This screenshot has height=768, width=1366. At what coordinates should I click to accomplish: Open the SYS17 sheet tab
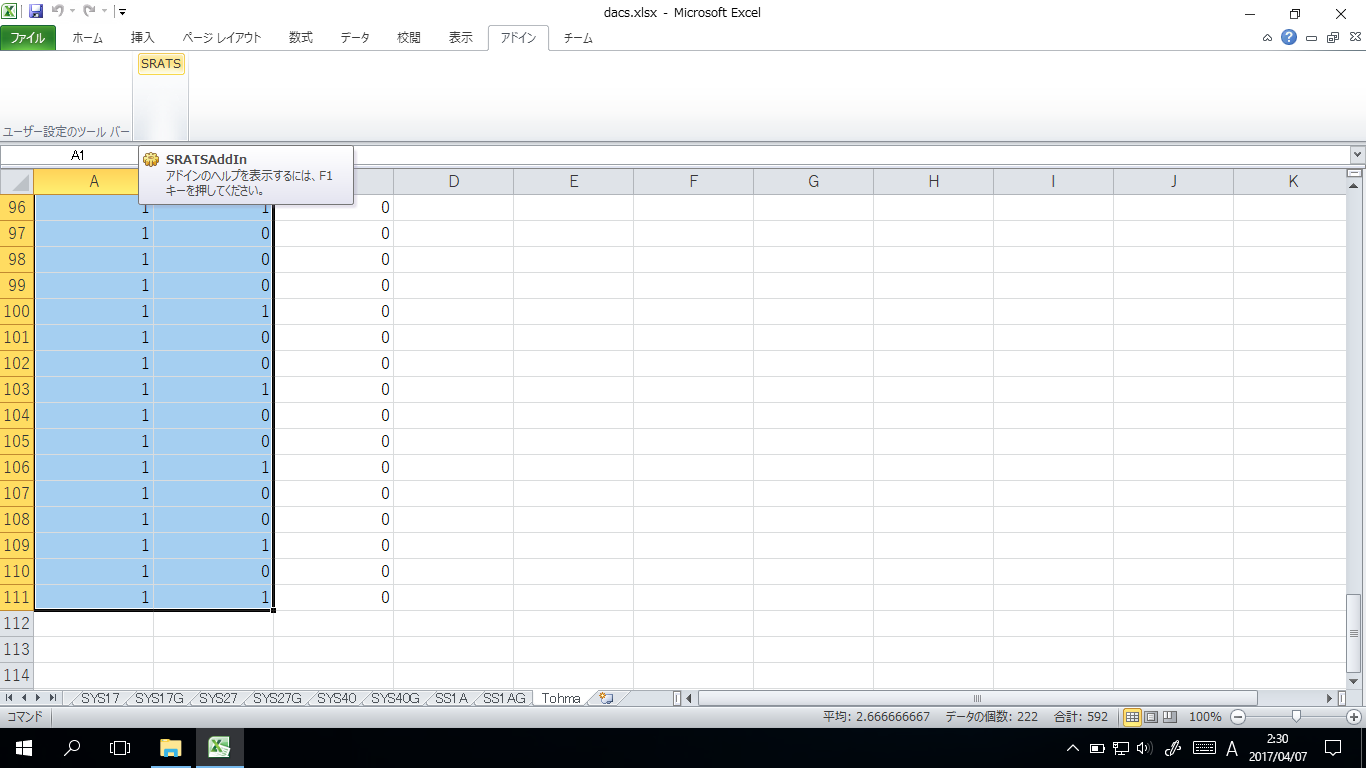[x=99, y=698]
